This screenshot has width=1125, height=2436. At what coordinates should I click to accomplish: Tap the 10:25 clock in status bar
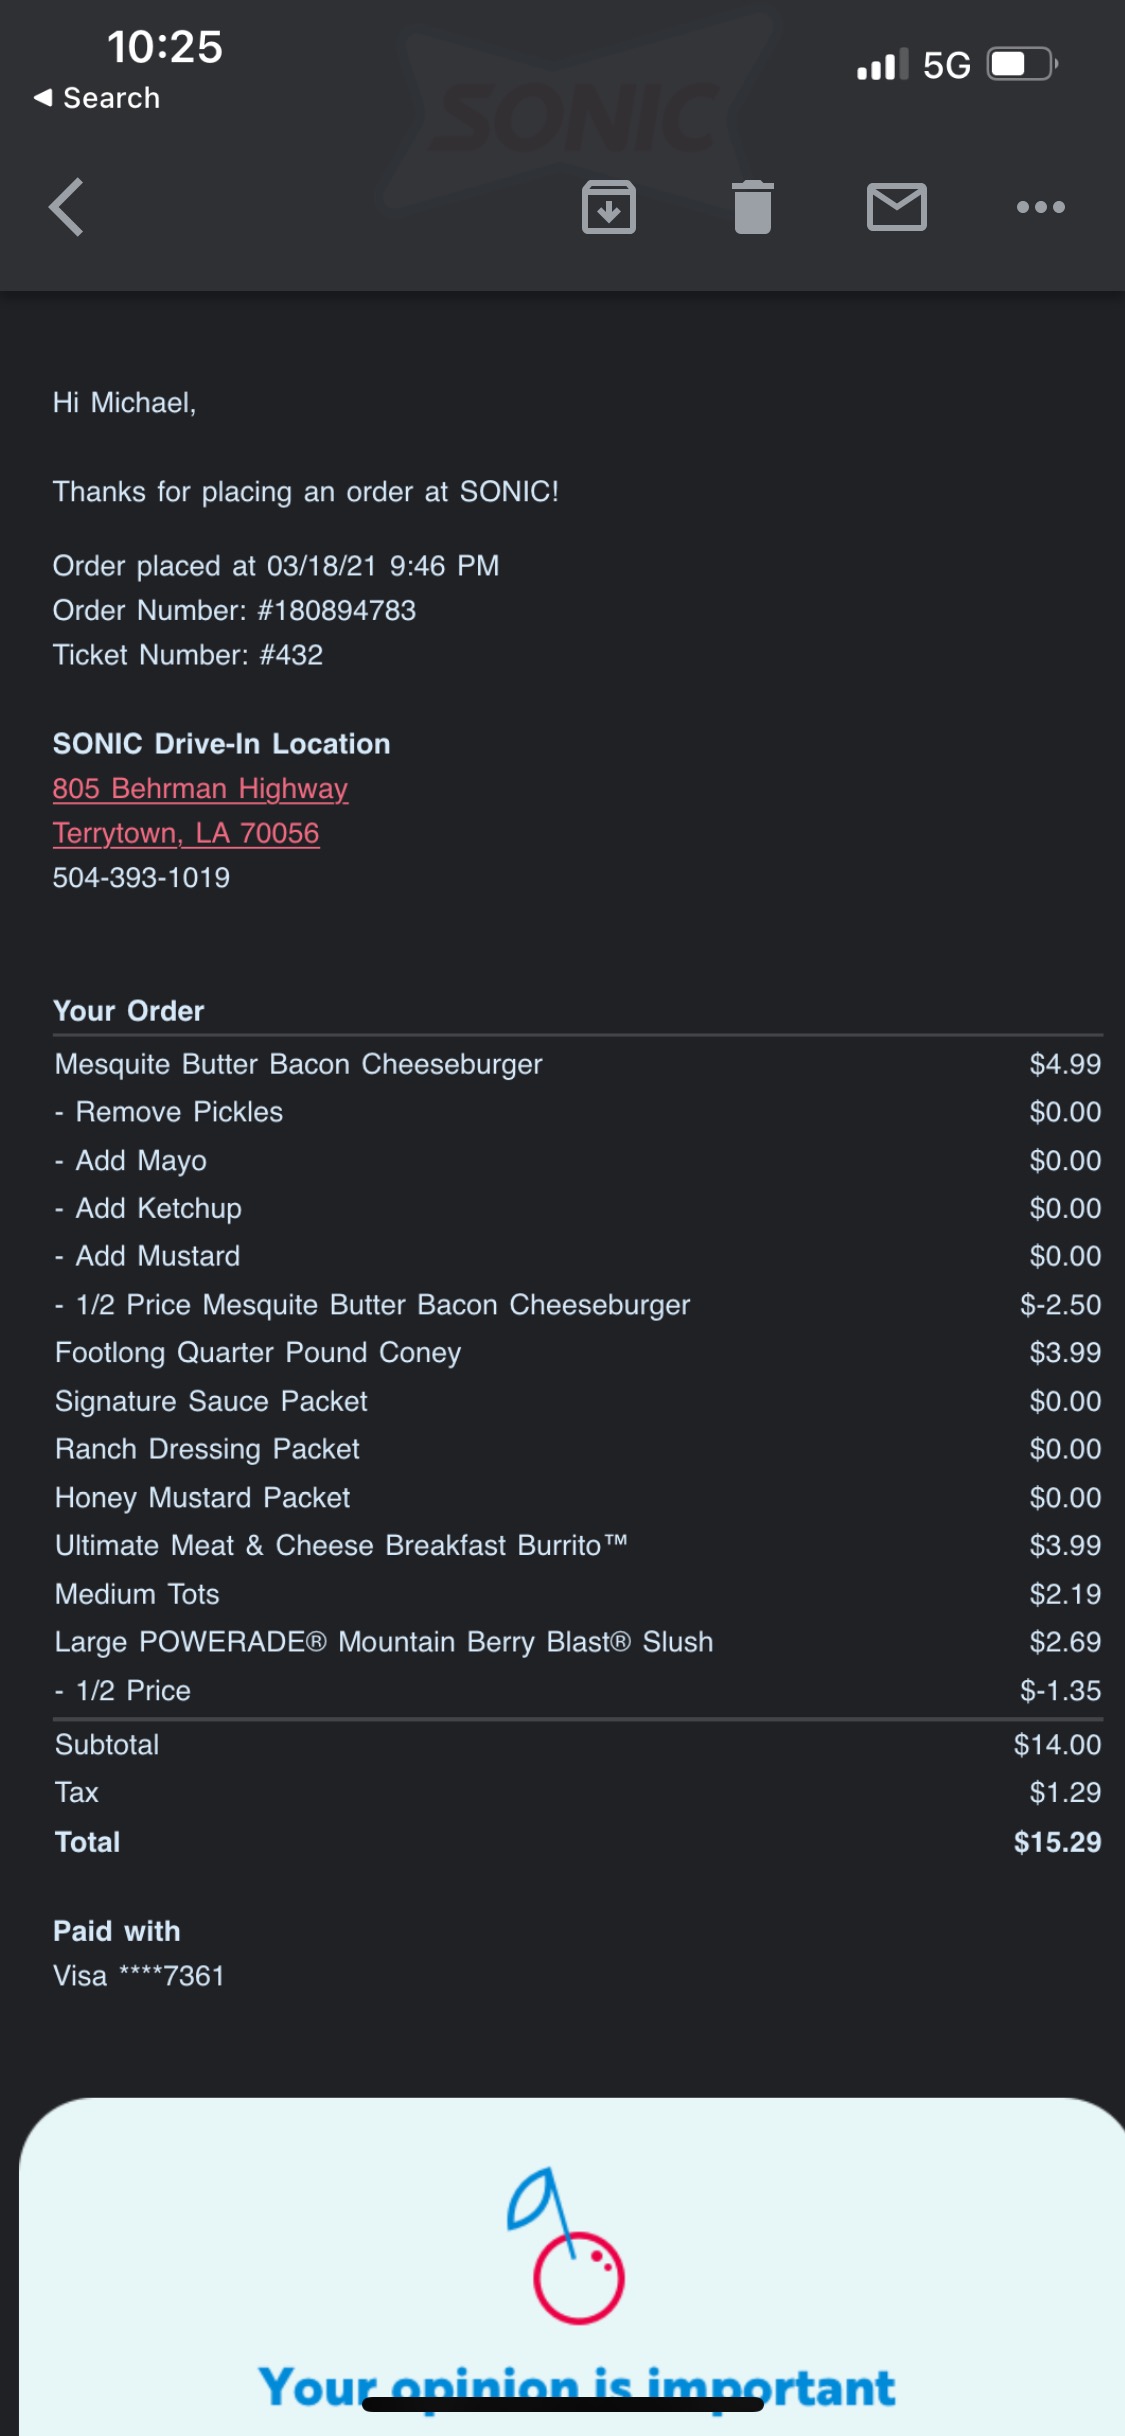(x=165, y=47)
